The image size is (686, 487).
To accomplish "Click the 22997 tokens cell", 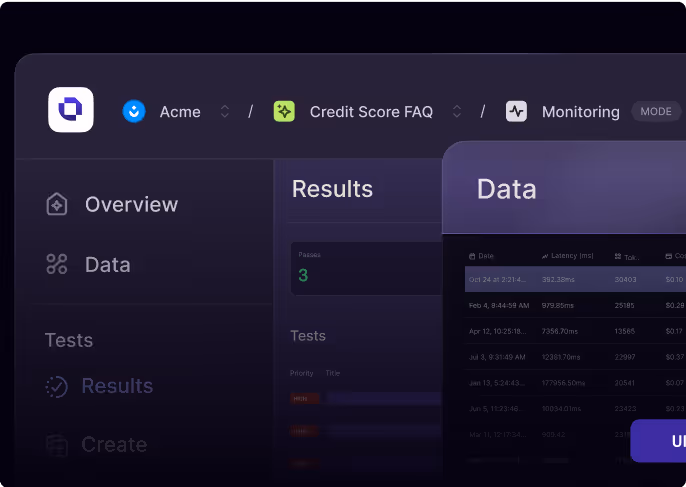I will 625,357.
